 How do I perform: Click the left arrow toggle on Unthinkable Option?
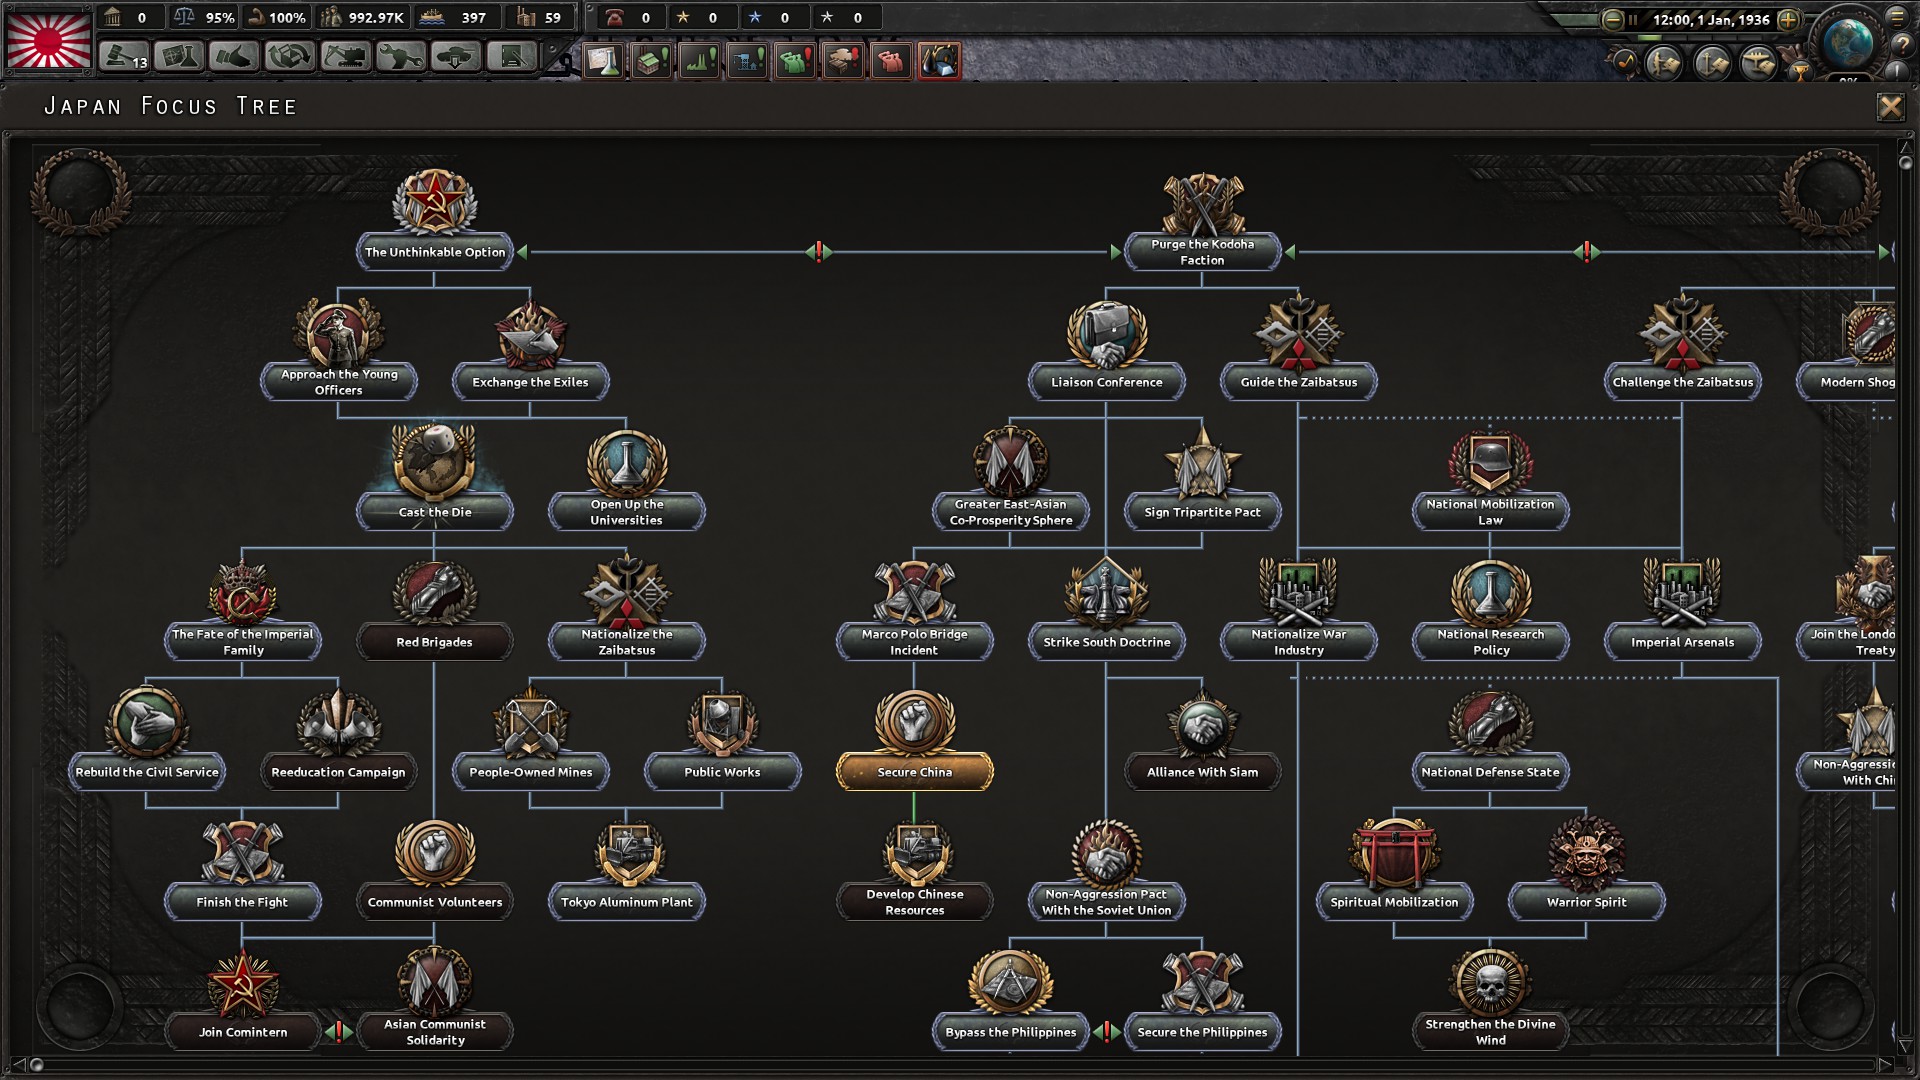click(x=533, y=252)
